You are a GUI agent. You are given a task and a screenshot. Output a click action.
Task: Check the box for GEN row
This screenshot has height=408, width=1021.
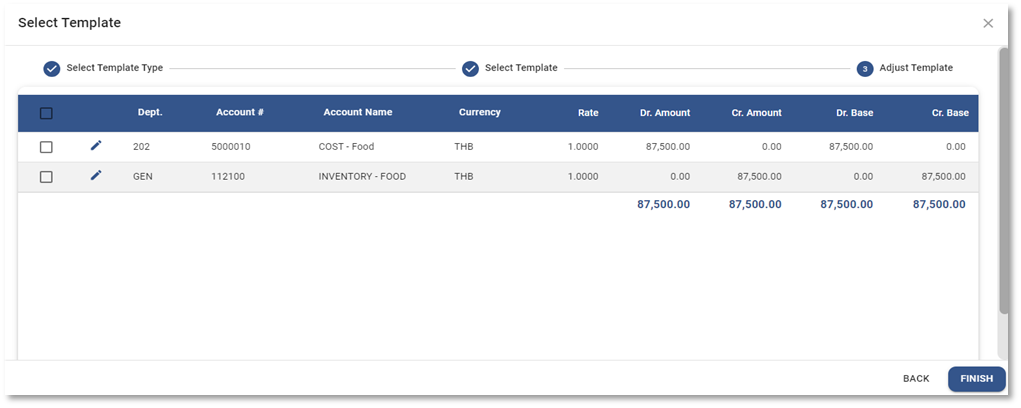(x=46, y=177)
